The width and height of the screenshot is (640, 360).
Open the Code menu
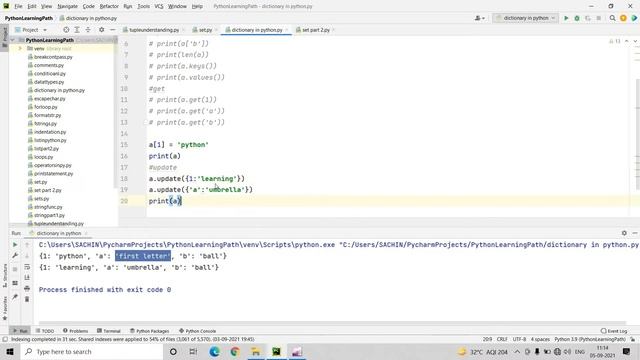(89, 7)
